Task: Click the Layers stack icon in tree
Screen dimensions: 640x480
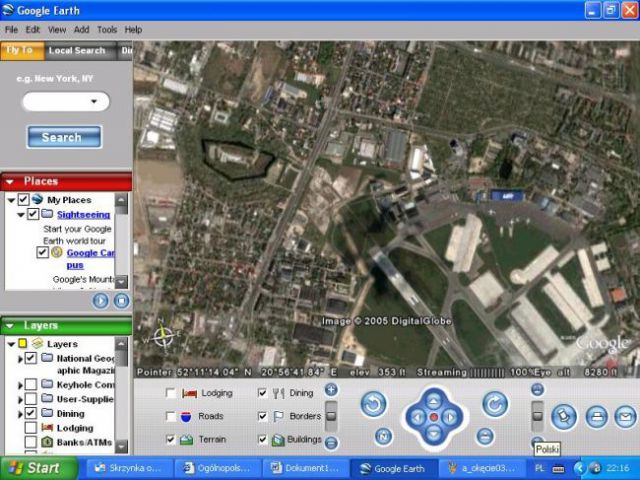Action: [x=38, y=343]
